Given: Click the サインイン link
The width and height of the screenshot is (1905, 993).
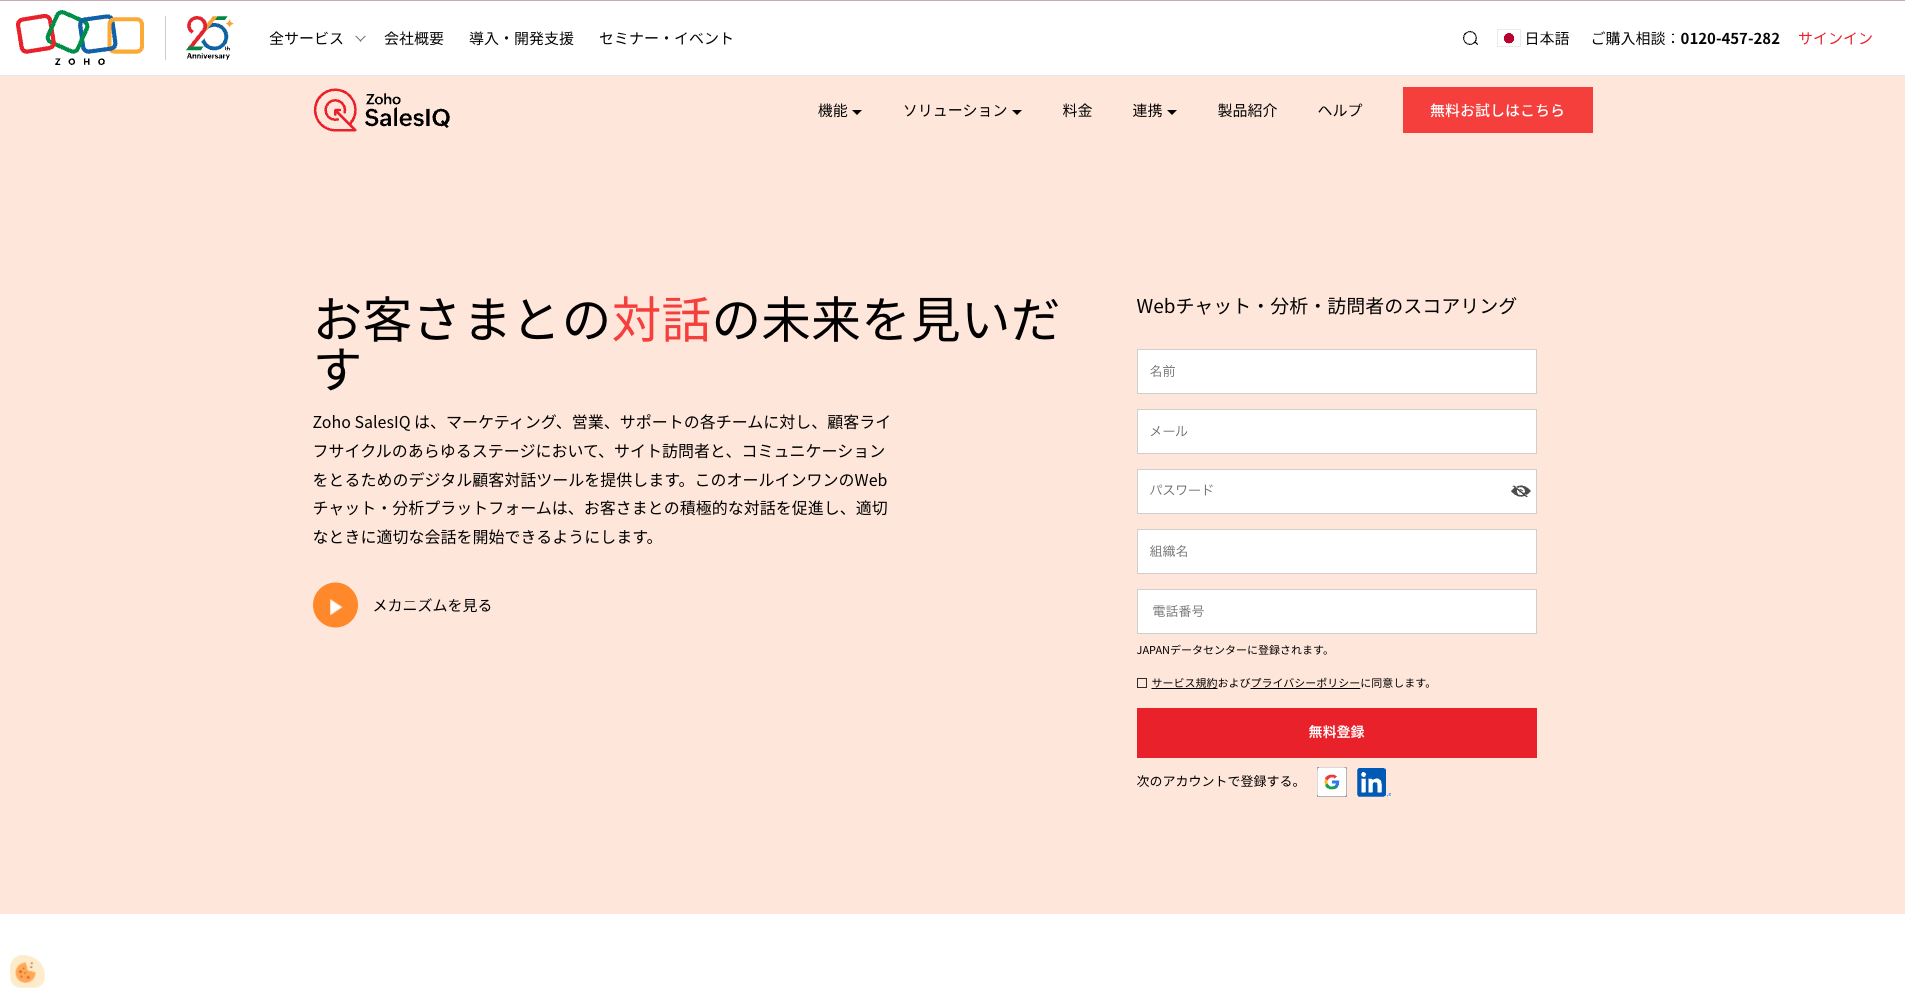Looking at the screenshot, I should [1835, 39].
